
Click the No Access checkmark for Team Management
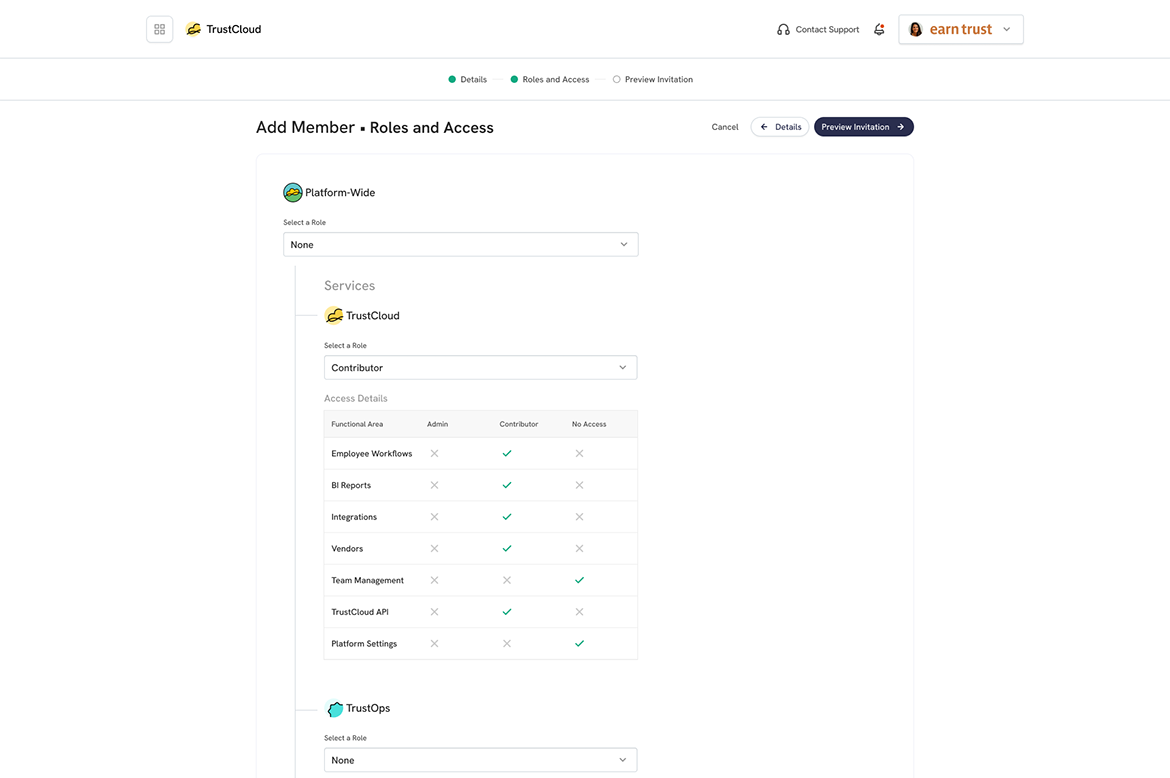click(x=579, y=580)
